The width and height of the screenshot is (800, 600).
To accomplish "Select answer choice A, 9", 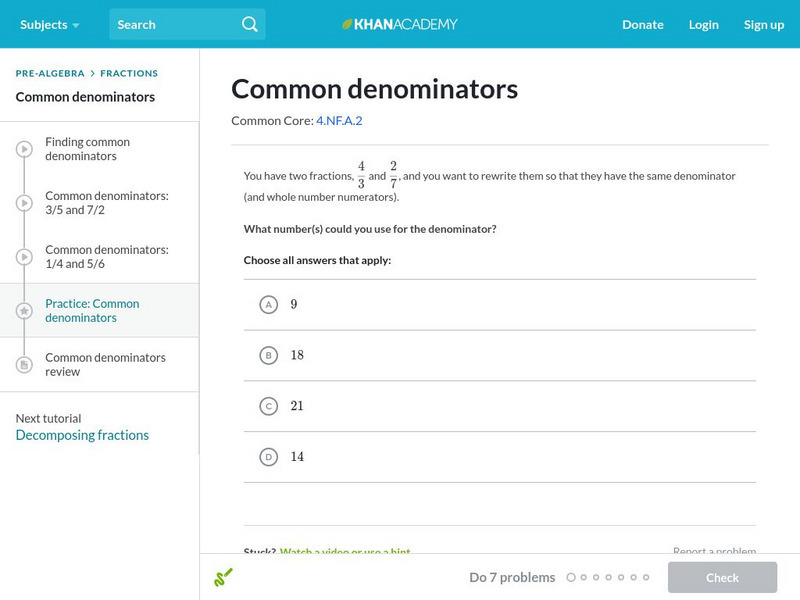I will click(x=268, y=304).
